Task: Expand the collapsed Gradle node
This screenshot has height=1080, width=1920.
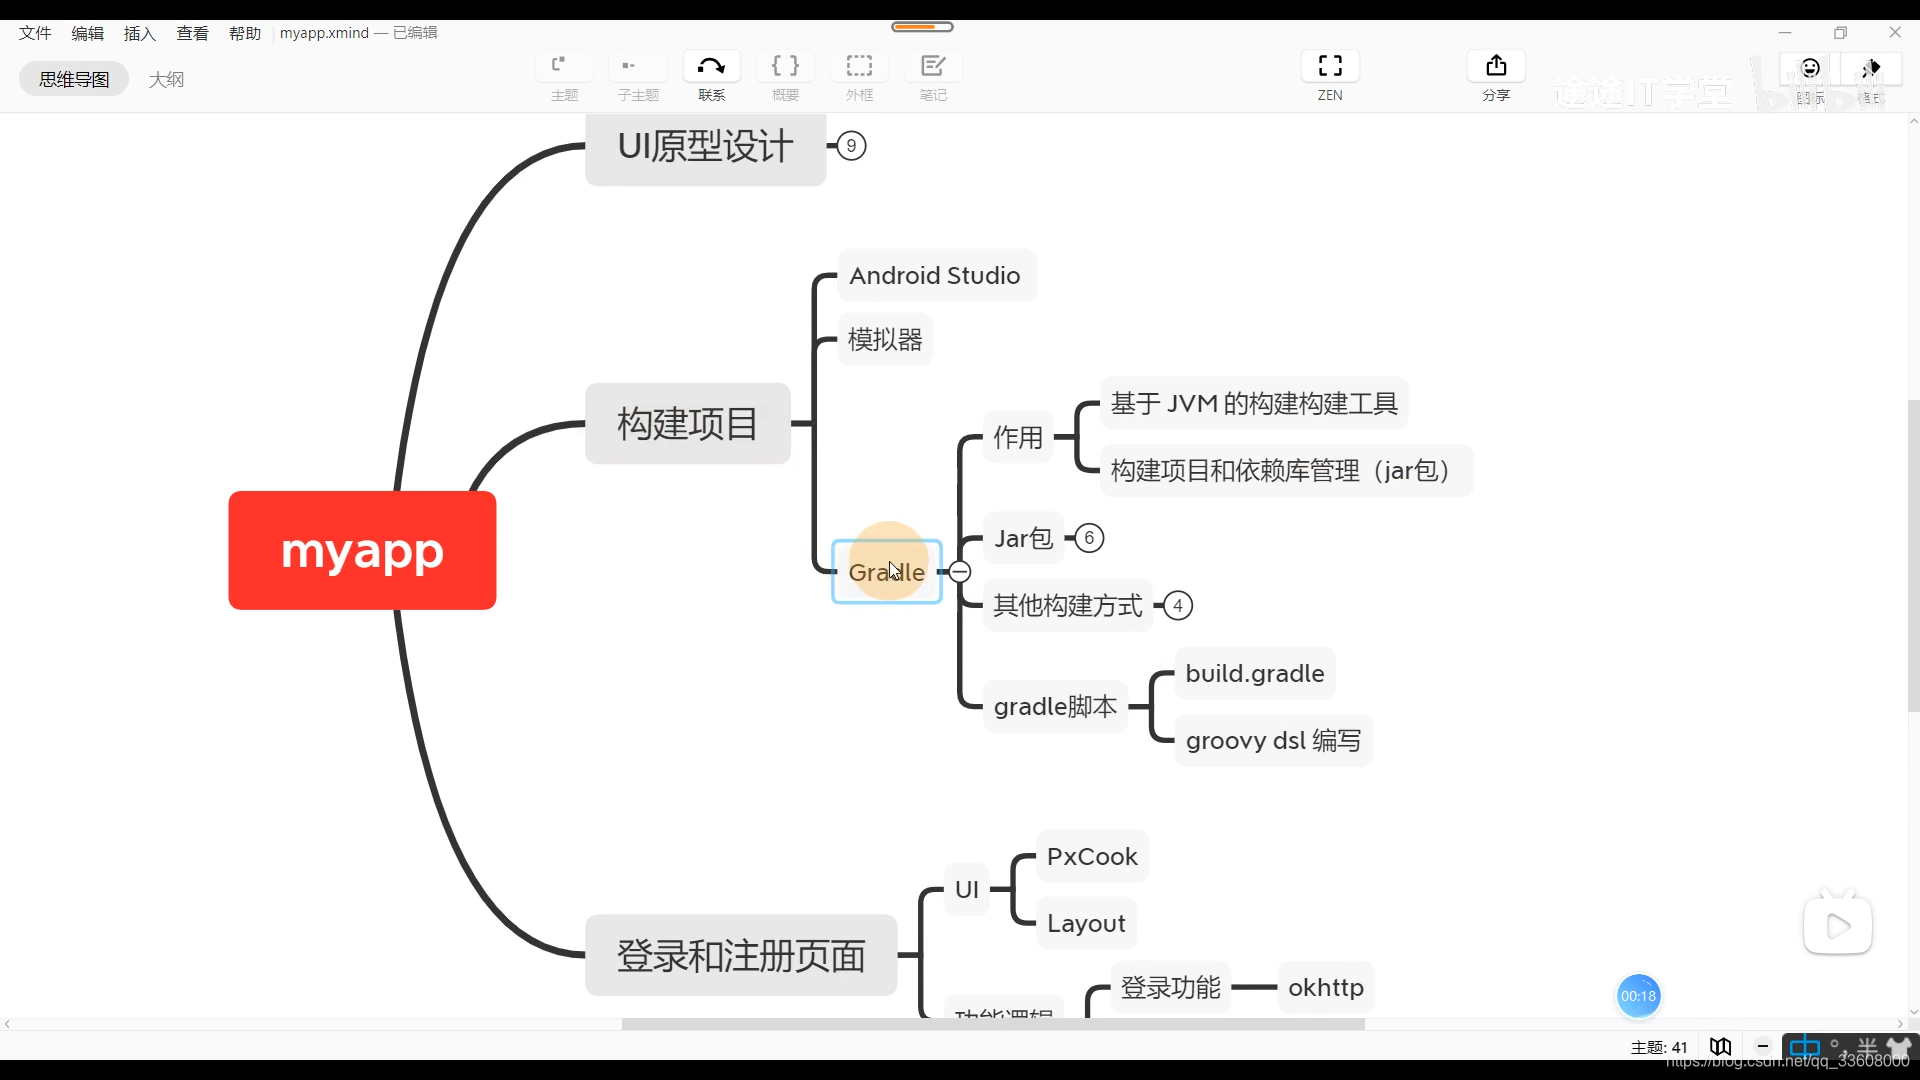Action: click(959, 571)
